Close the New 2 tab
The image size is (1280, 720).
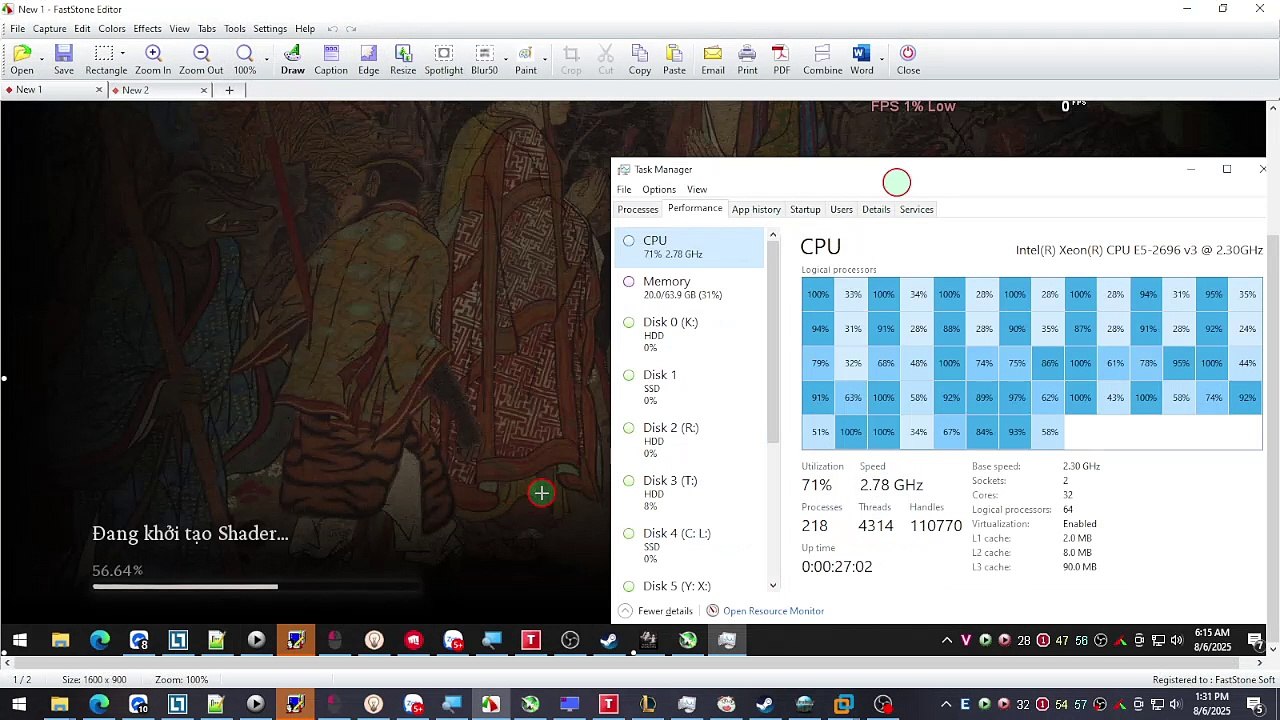click(204, 90)
